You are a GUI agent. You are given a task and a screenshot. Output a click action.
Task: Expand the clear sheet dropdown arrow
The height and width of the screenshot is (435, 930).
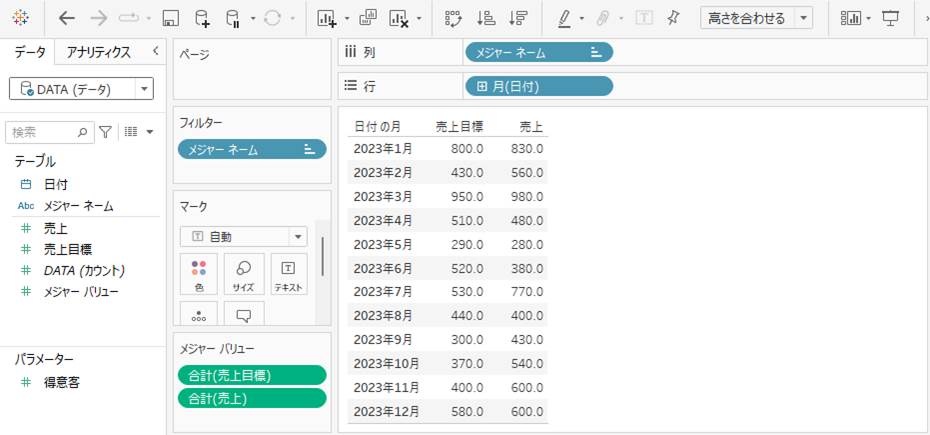419,19
